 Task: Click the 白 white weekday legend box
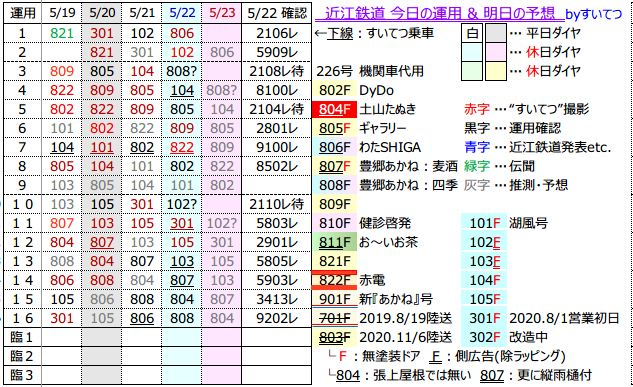[472, 33]
